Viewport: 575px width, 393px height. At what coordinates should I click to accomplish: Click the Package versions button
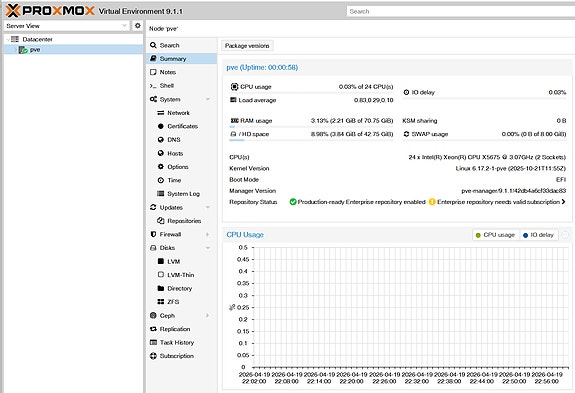(x=247, y=46)
